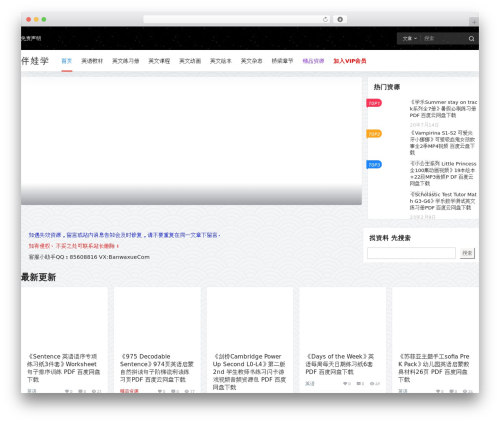Click the Sentence Worksheet card thumbnail
The height and width of the screenshot is (423, 500).
tap(64, 317)
